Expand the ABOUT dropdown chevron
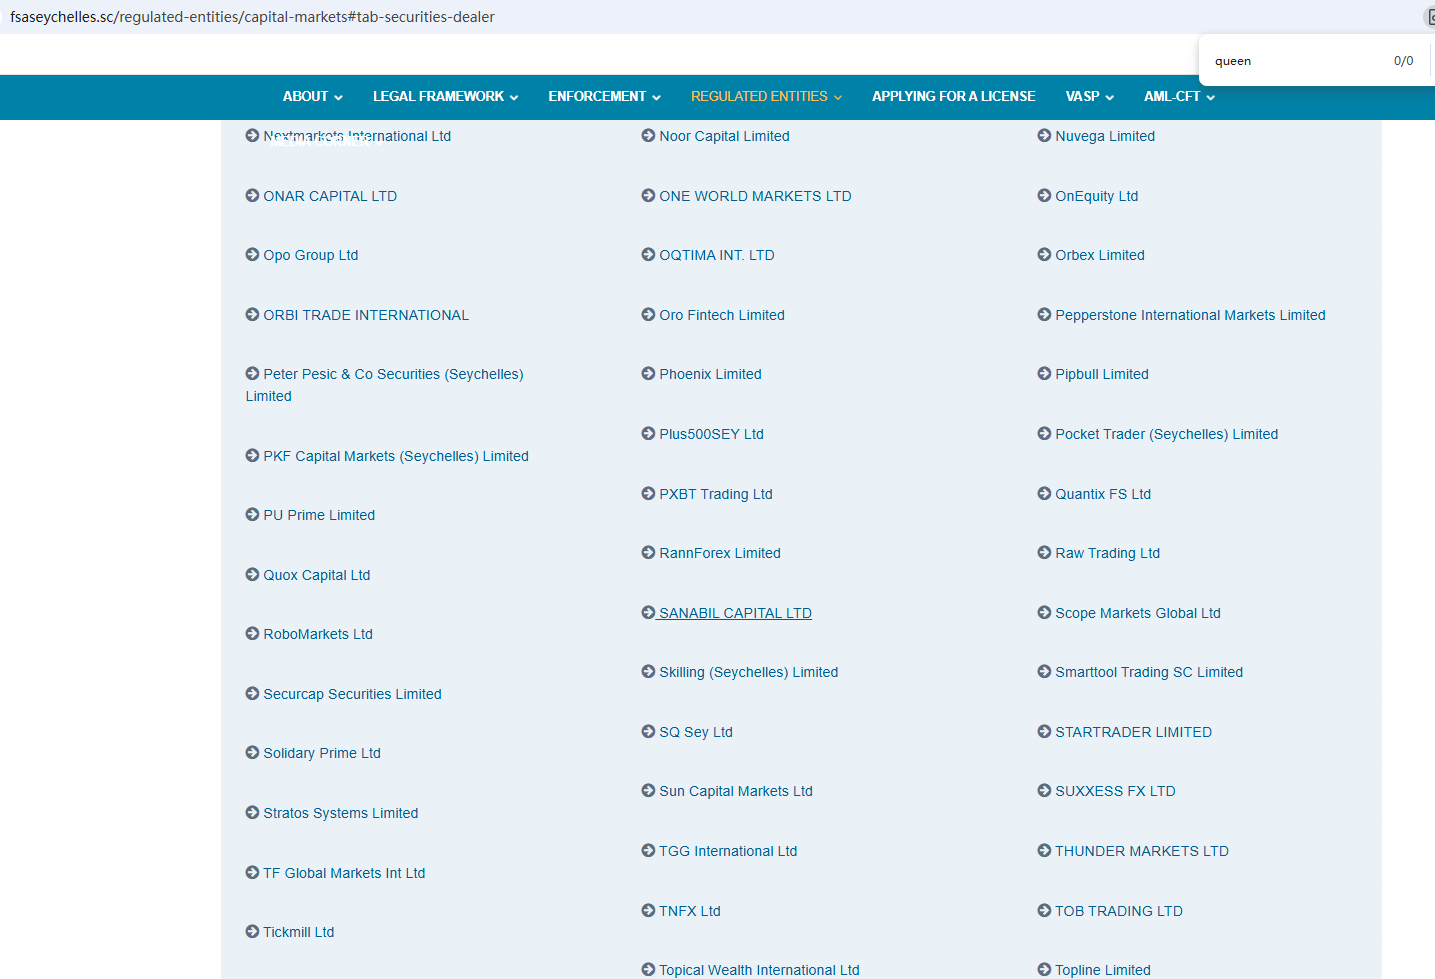 point(338,98)
